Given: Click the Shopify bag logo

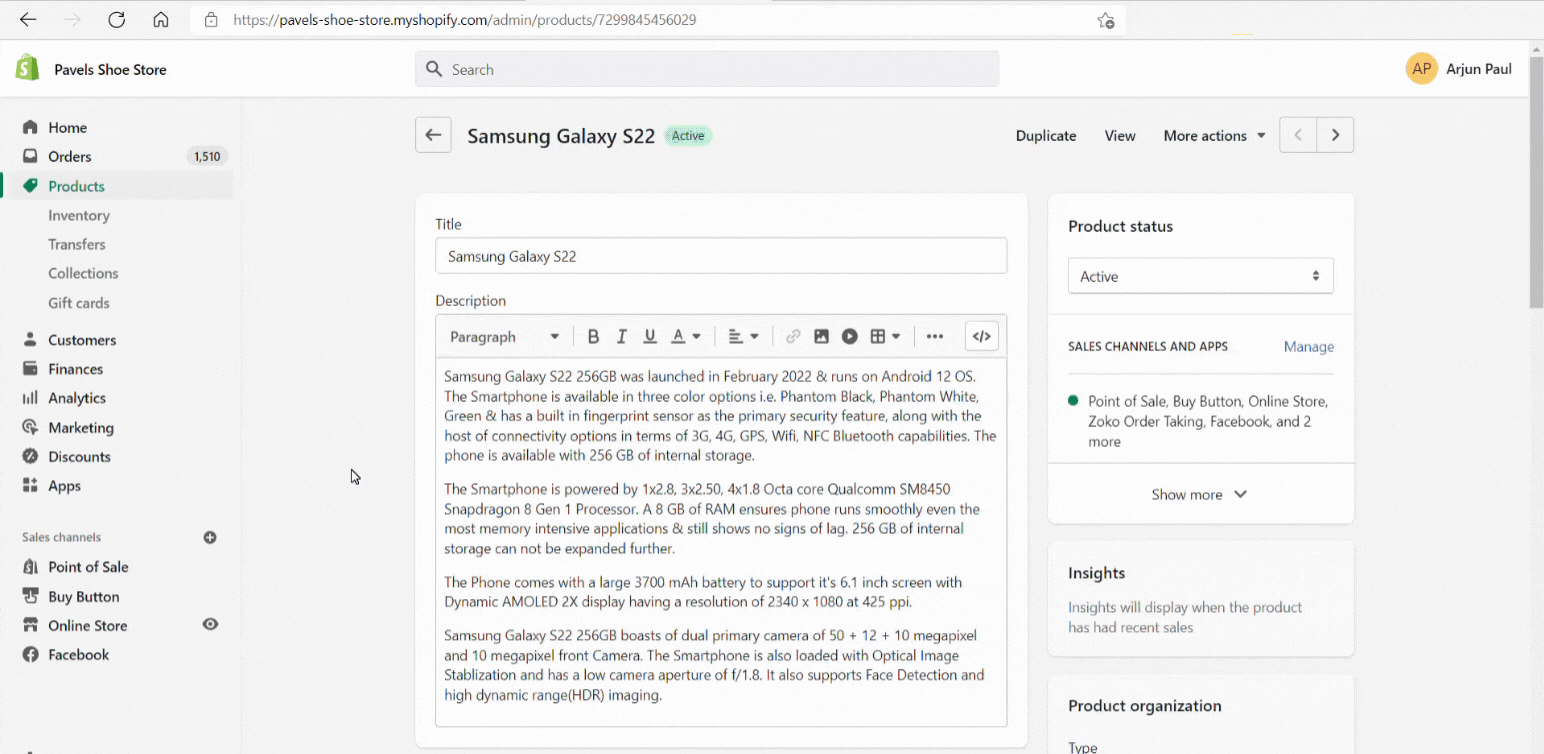Looking at the screenshot, I should pos(27,68).
